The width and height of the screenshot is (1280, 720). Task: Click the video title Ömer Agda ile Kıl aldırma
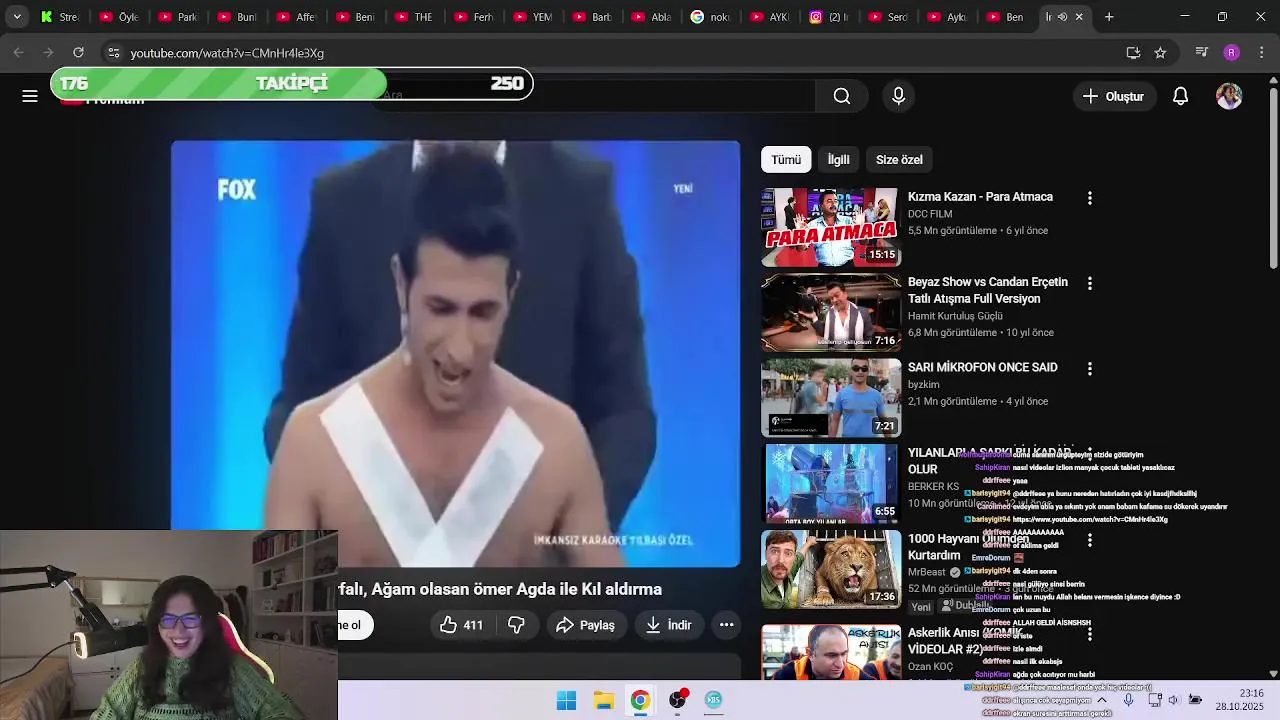pos(500,589)
